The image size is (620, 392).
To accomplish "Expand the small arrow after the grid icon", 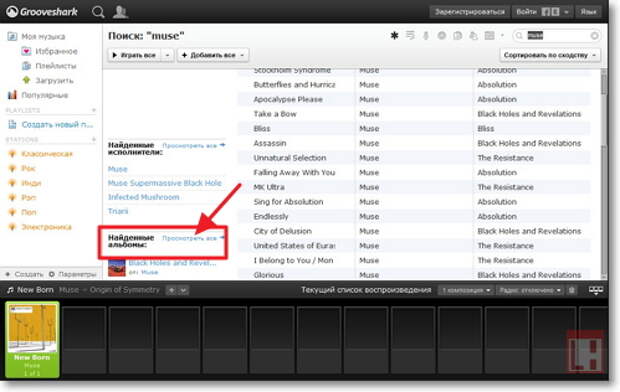I will pyautogui.click(x=502, y=36).
